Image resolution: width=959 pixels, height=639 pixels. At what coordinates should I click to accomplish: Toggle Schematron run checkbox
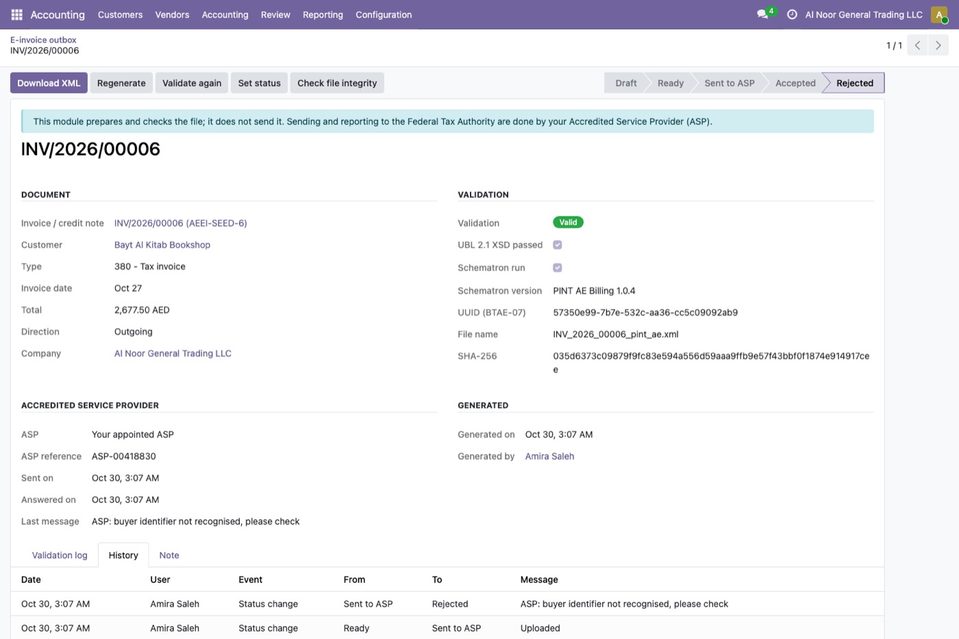pyautogui.click(x=557, y=267)
